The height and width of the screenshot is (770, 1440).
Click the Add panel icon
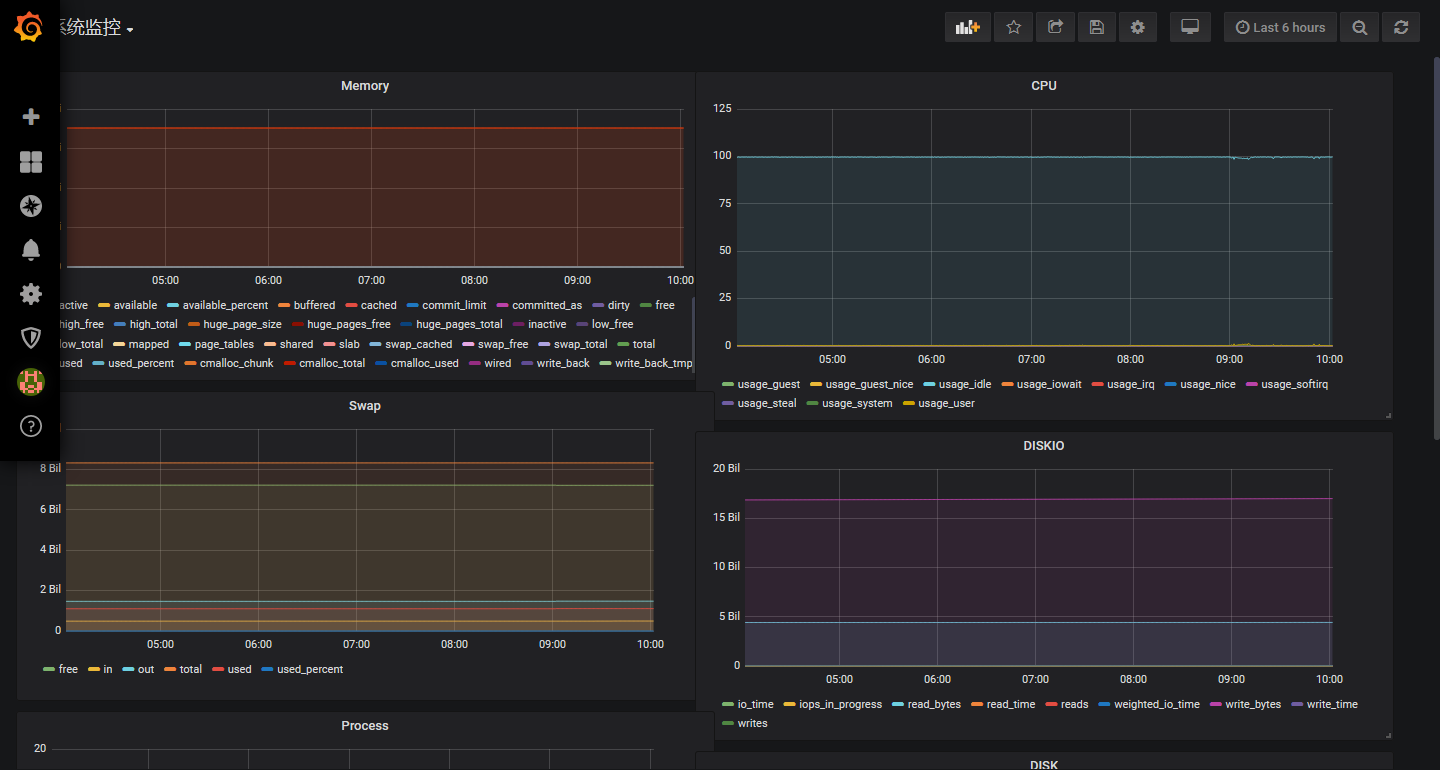click(967, 27)
